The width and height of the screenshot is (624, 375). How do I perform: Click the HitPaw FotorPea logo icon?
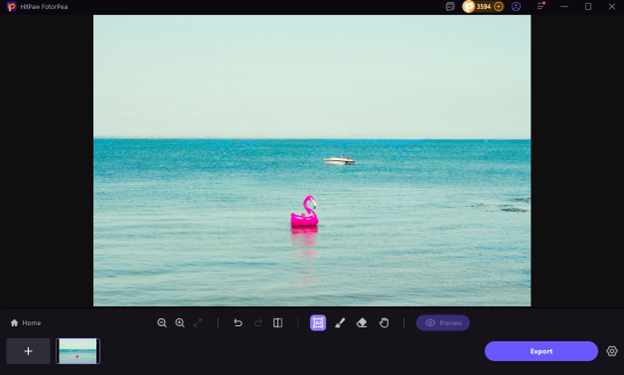[x=12, y=6]
